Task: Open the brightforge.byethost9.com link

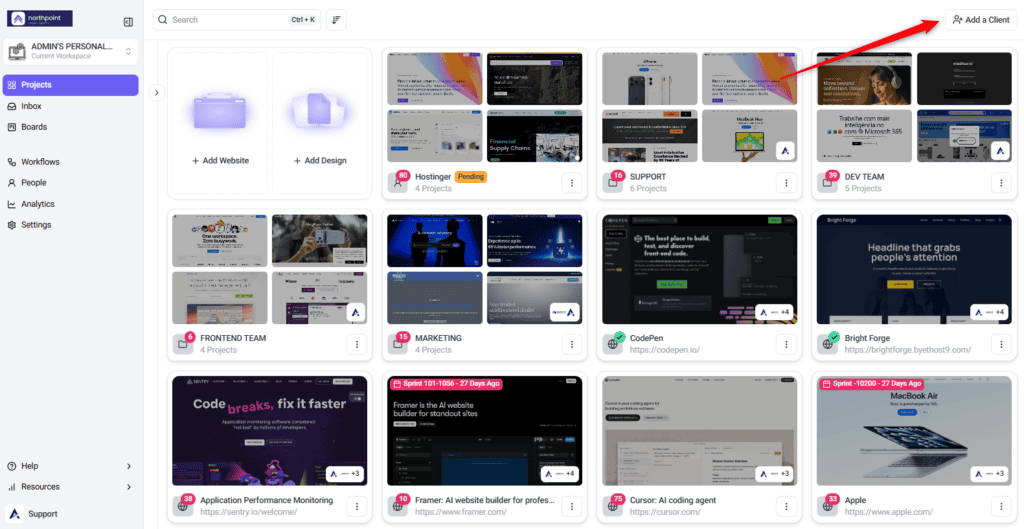Action: tap(908, 350)
